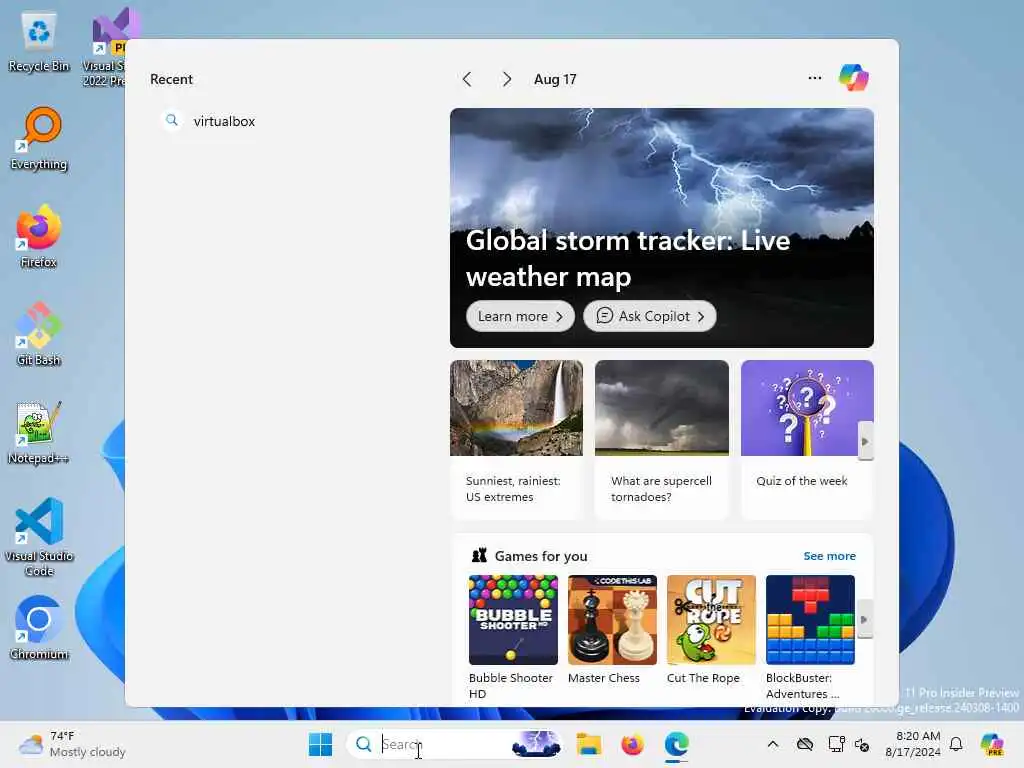Open the Global storm tracker headline
Image resolution: width=1024 pixels, height=768 pixels.
click(628, 259)
